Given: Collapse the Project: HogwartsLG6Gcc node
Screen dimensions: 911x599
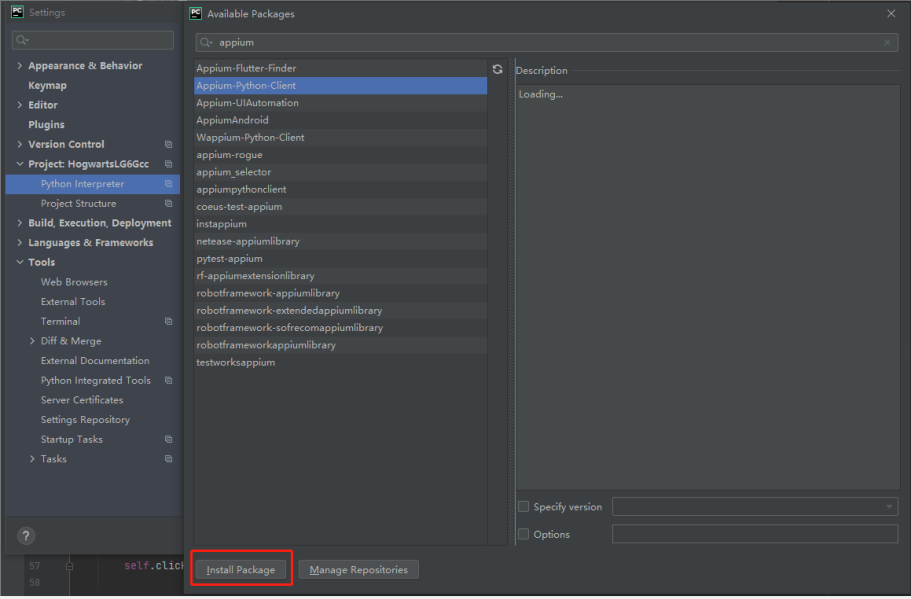Looking at the screenshot, I should point(20,164).
